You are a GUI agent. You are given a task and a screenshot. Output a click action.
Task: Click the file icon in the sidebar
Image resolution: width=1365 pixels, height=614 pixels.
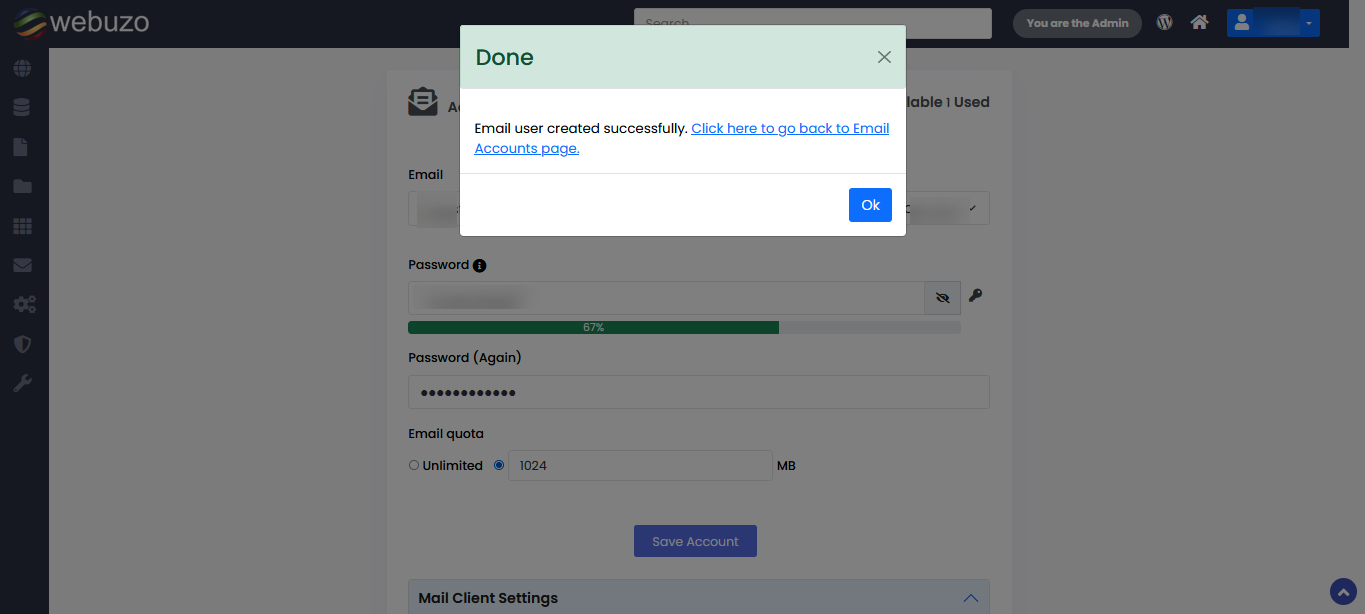pyautogui.click(x=21, y=147)
